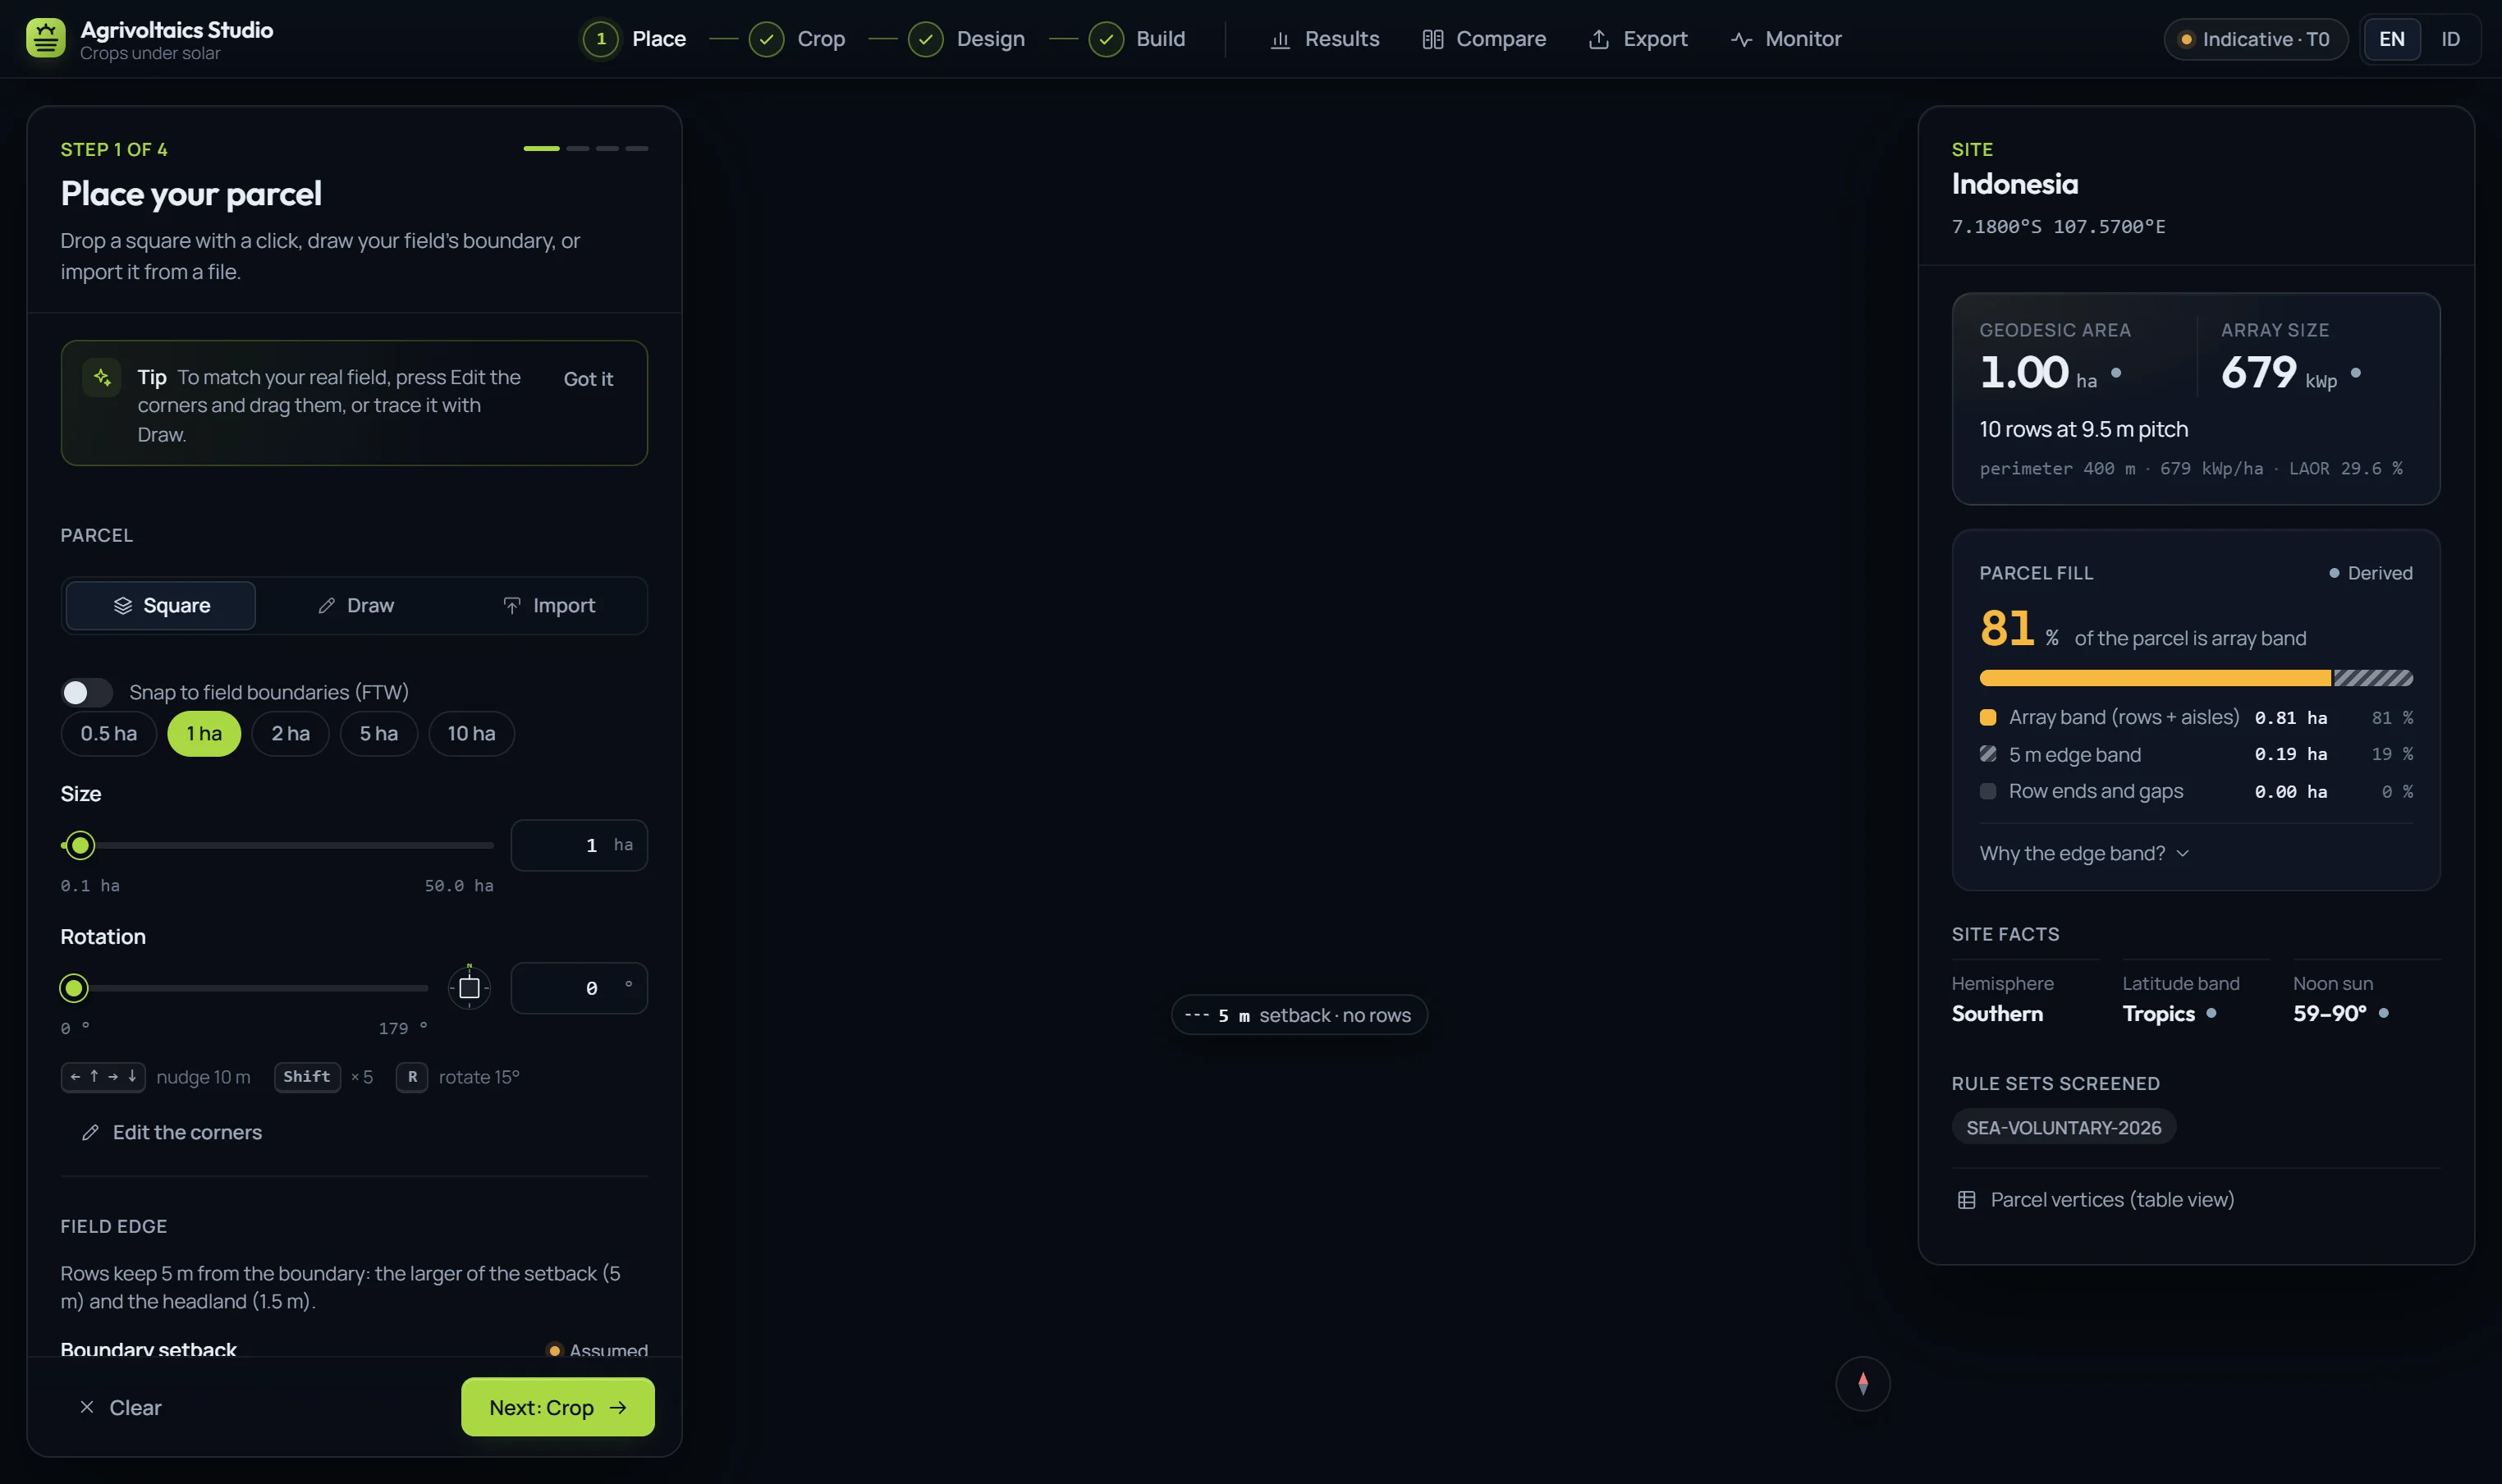Select the Square parcel mode
The height and width of the screenshot is (1484, 2502).
(161, 606)
